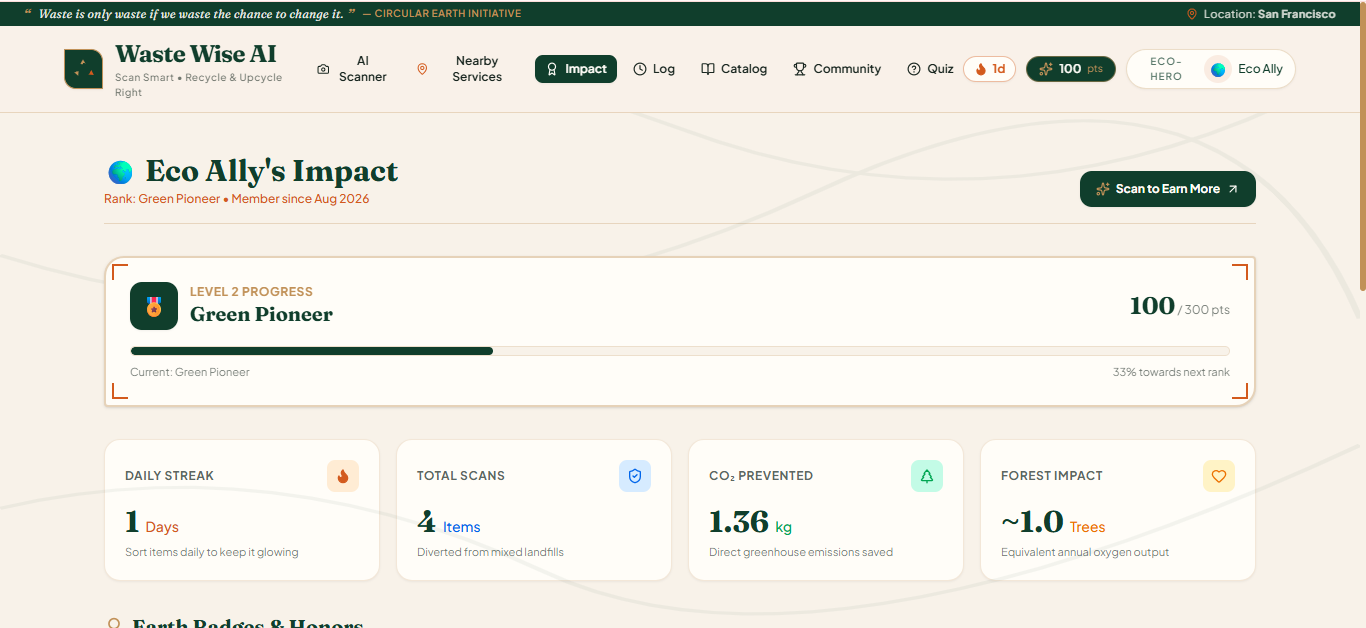Viewport: 1366px width, 628px height.
Task: Click the Level 2 progress bar
Action: pyautogui.click(x=680, y=351)
